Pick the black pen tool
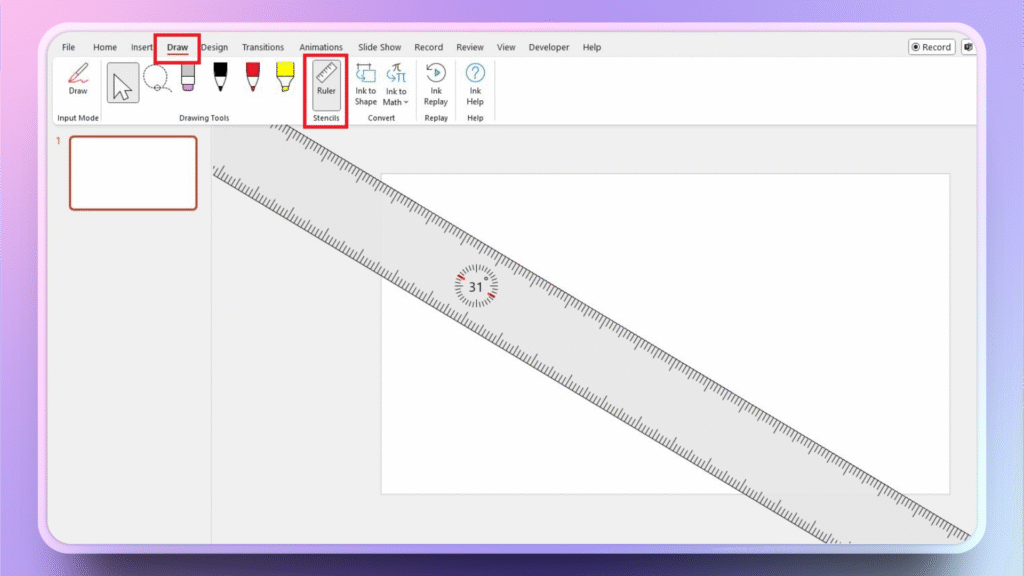This screenshot has width=1024, height=576. (219, 80)
